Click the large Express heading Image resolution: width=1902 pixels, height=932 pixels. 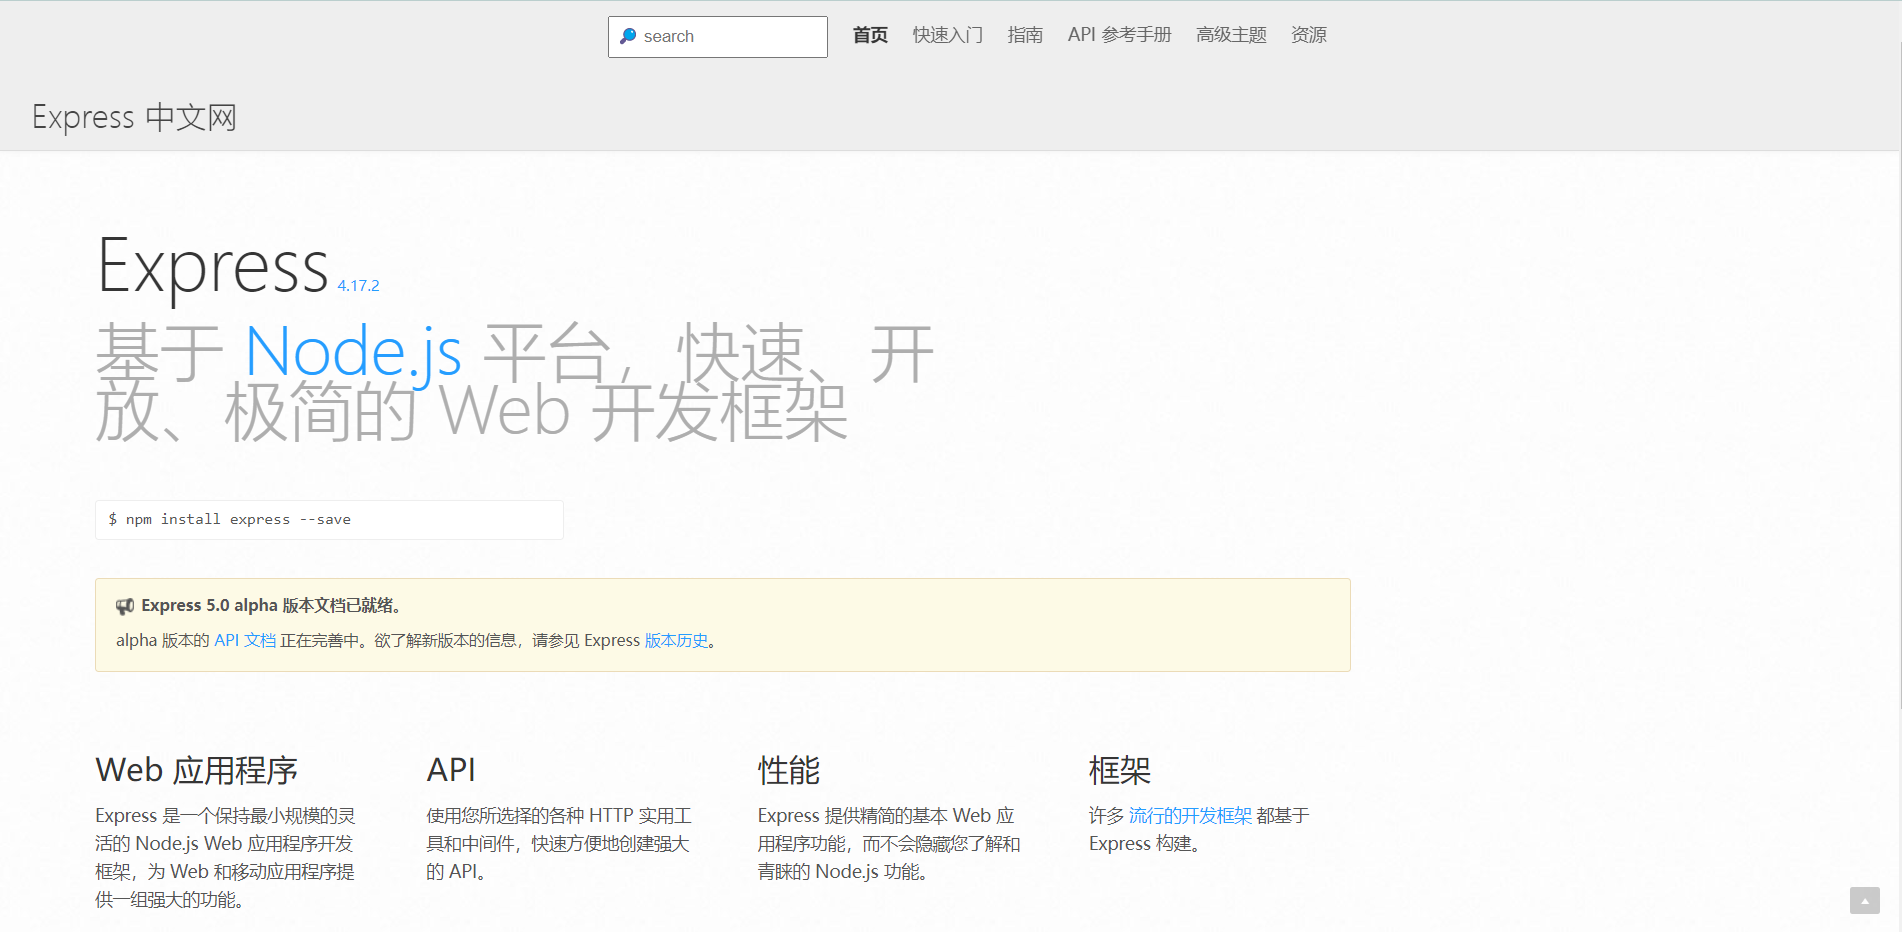click(213, 266)
